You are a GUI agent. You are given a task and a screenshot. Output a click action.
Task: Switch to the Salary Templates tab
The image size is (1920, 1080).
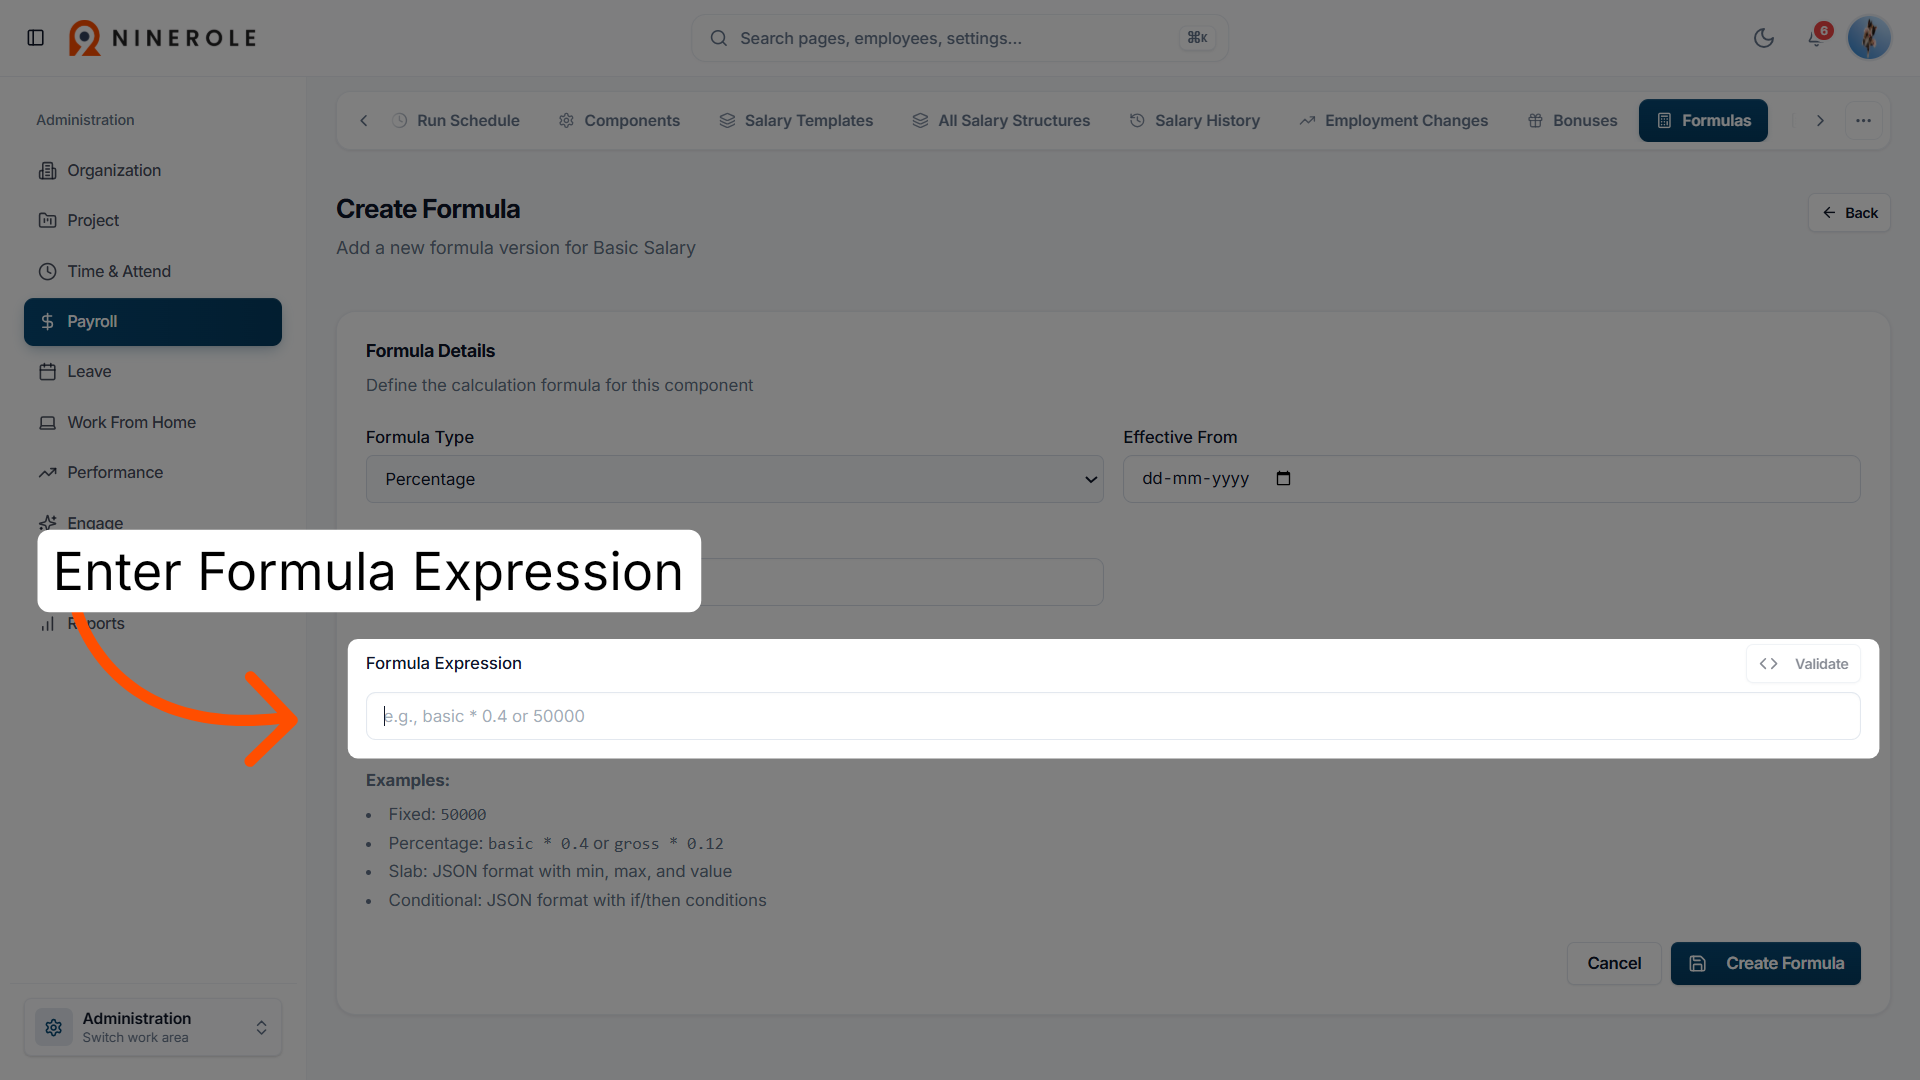tap(796, 121)
